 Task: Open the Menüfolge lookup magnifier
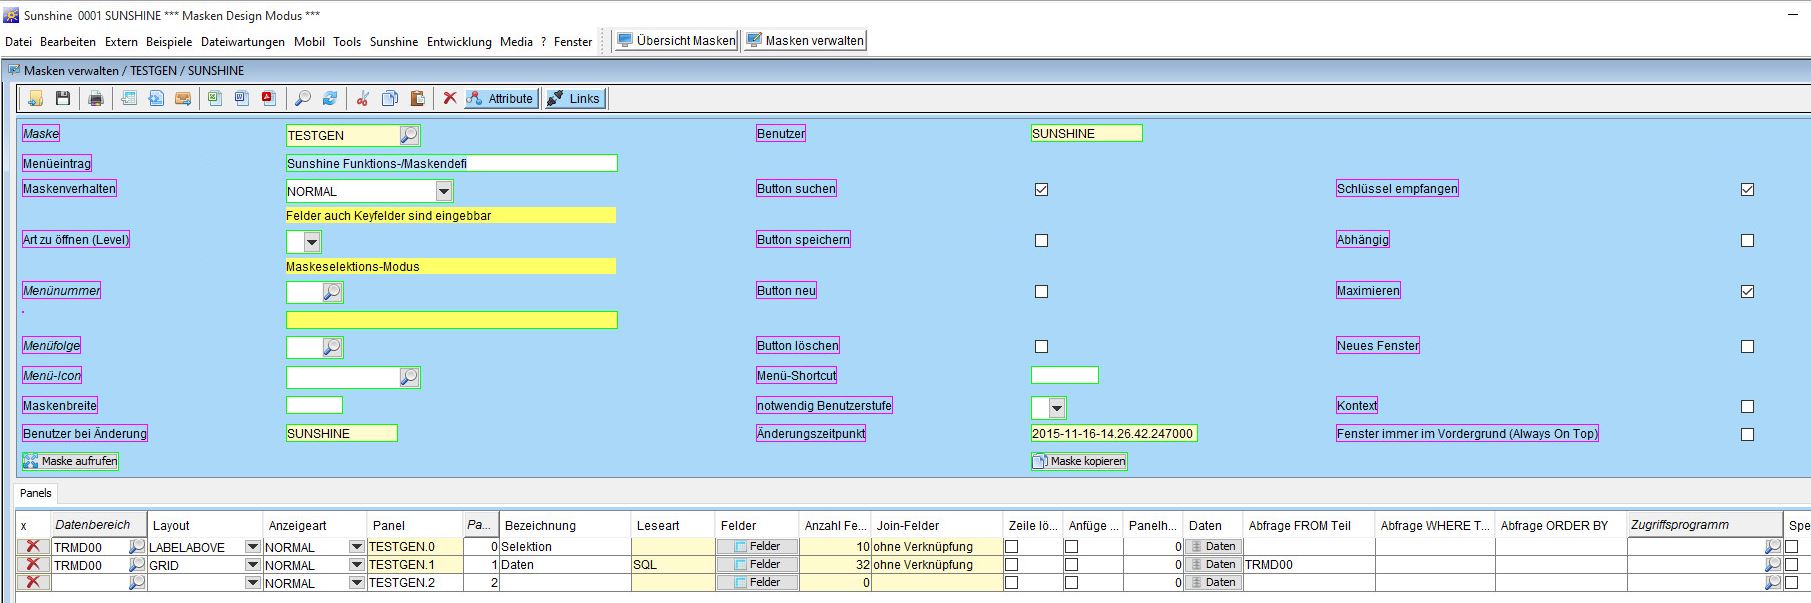pyautogui.click(x=332, y=347)
